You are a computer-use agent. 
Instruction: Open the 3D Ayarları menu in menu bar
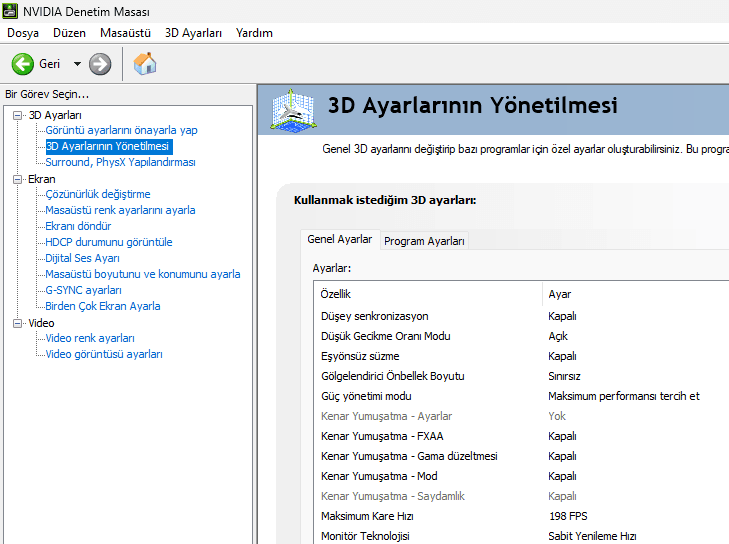(193, 33)
